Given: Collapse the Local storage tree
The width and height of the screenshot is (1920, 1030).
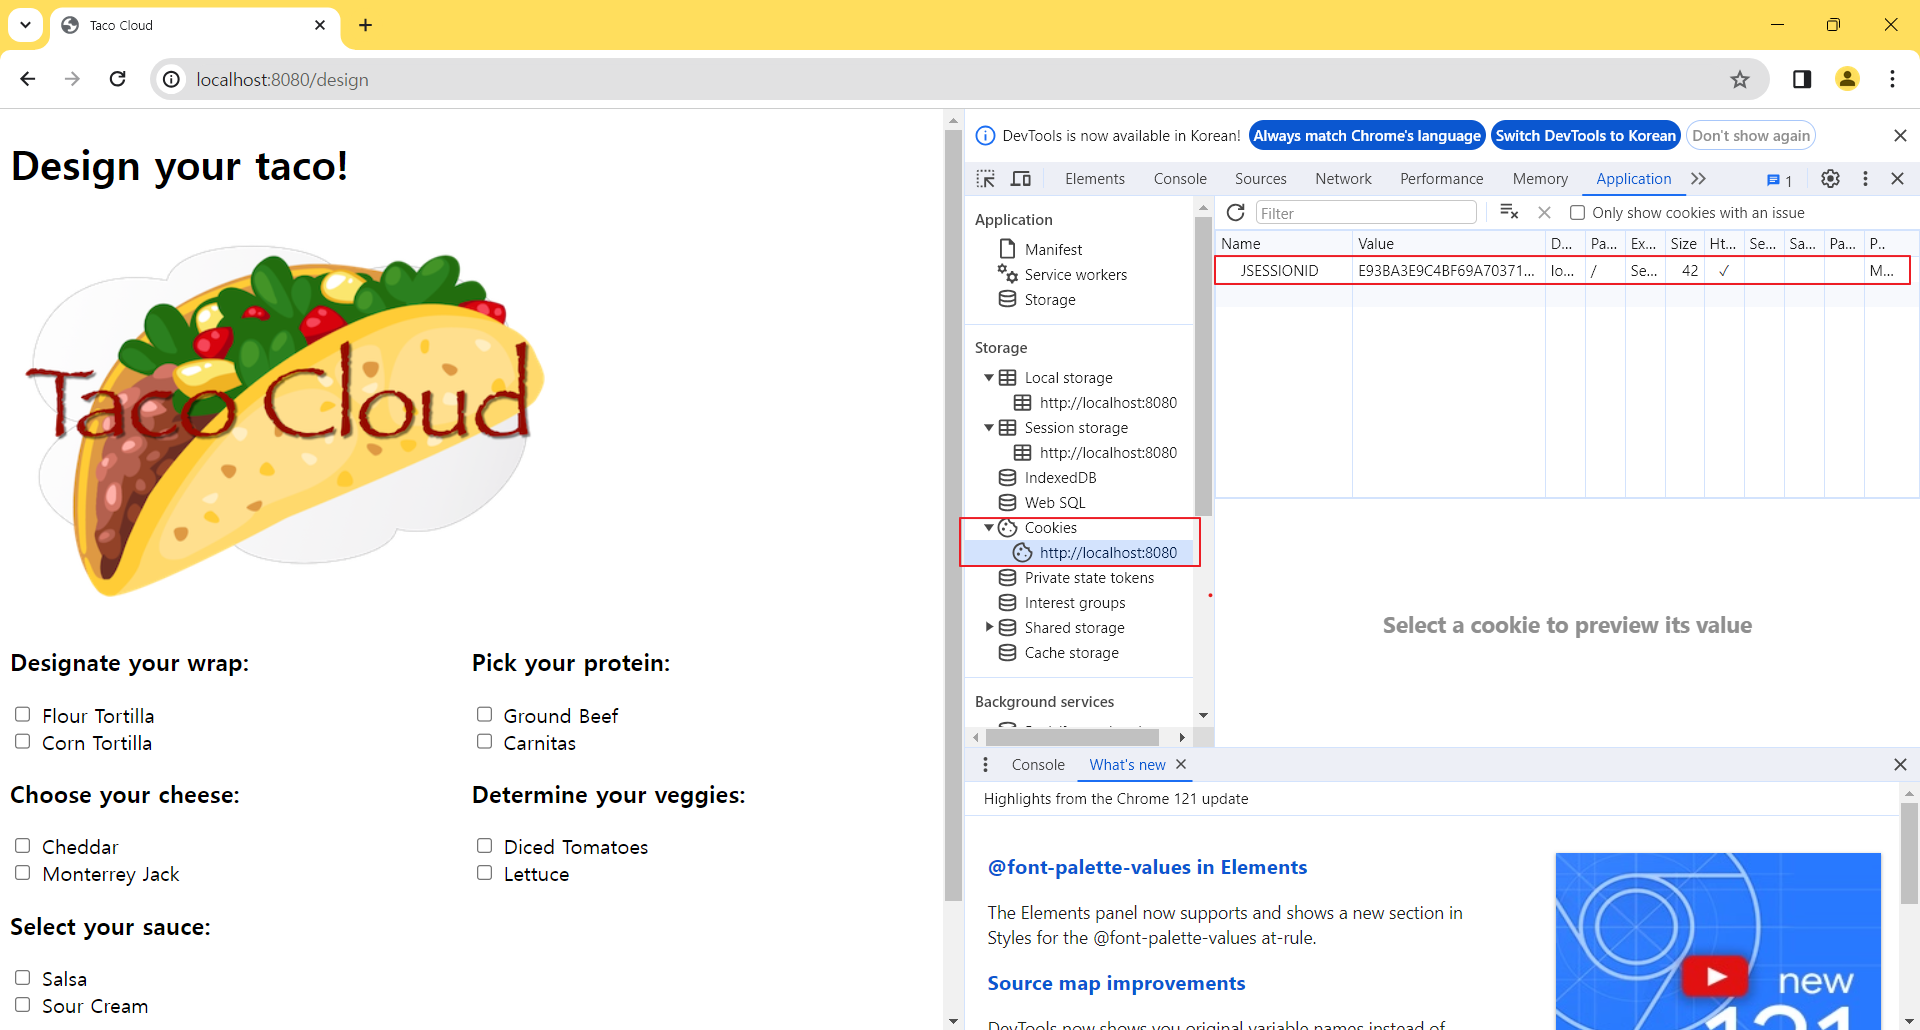Looking at the screenshot, I should point(989,377).
